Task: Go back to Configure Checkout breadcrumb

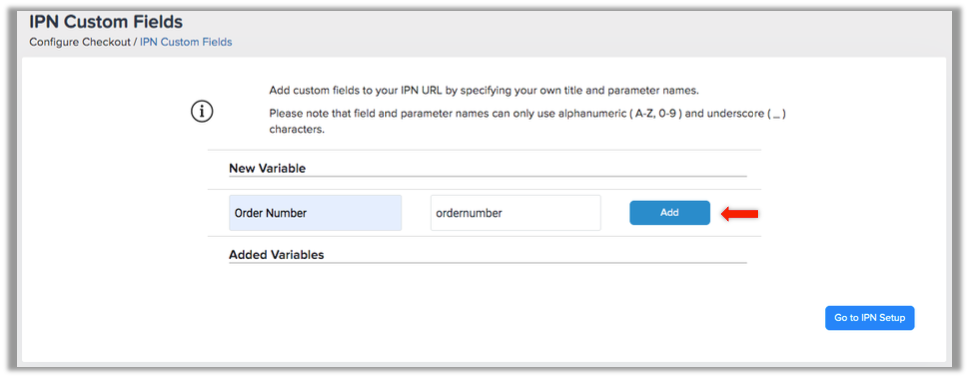Action: pyautogui.click(x=80, y=43)
